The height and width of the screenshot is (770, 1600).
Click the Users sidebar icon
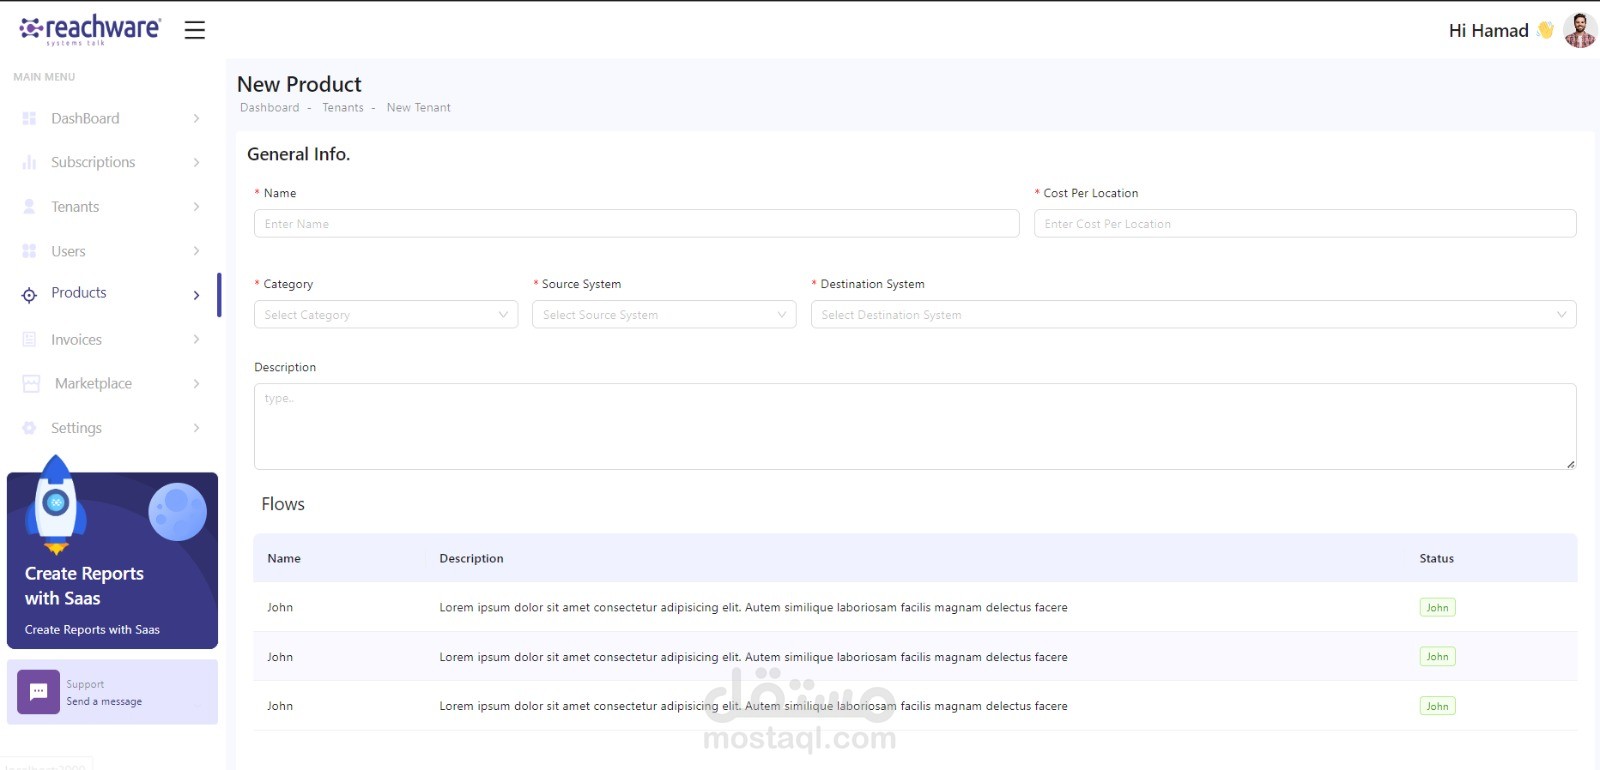point(29,251)
